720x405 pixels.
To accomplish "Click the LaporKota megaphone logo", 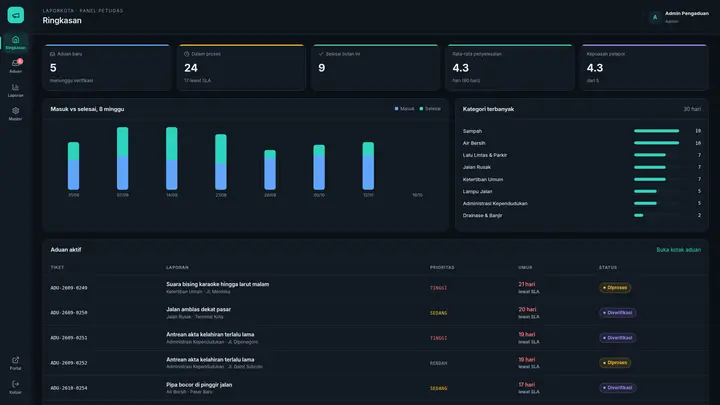I will [16, 15].
